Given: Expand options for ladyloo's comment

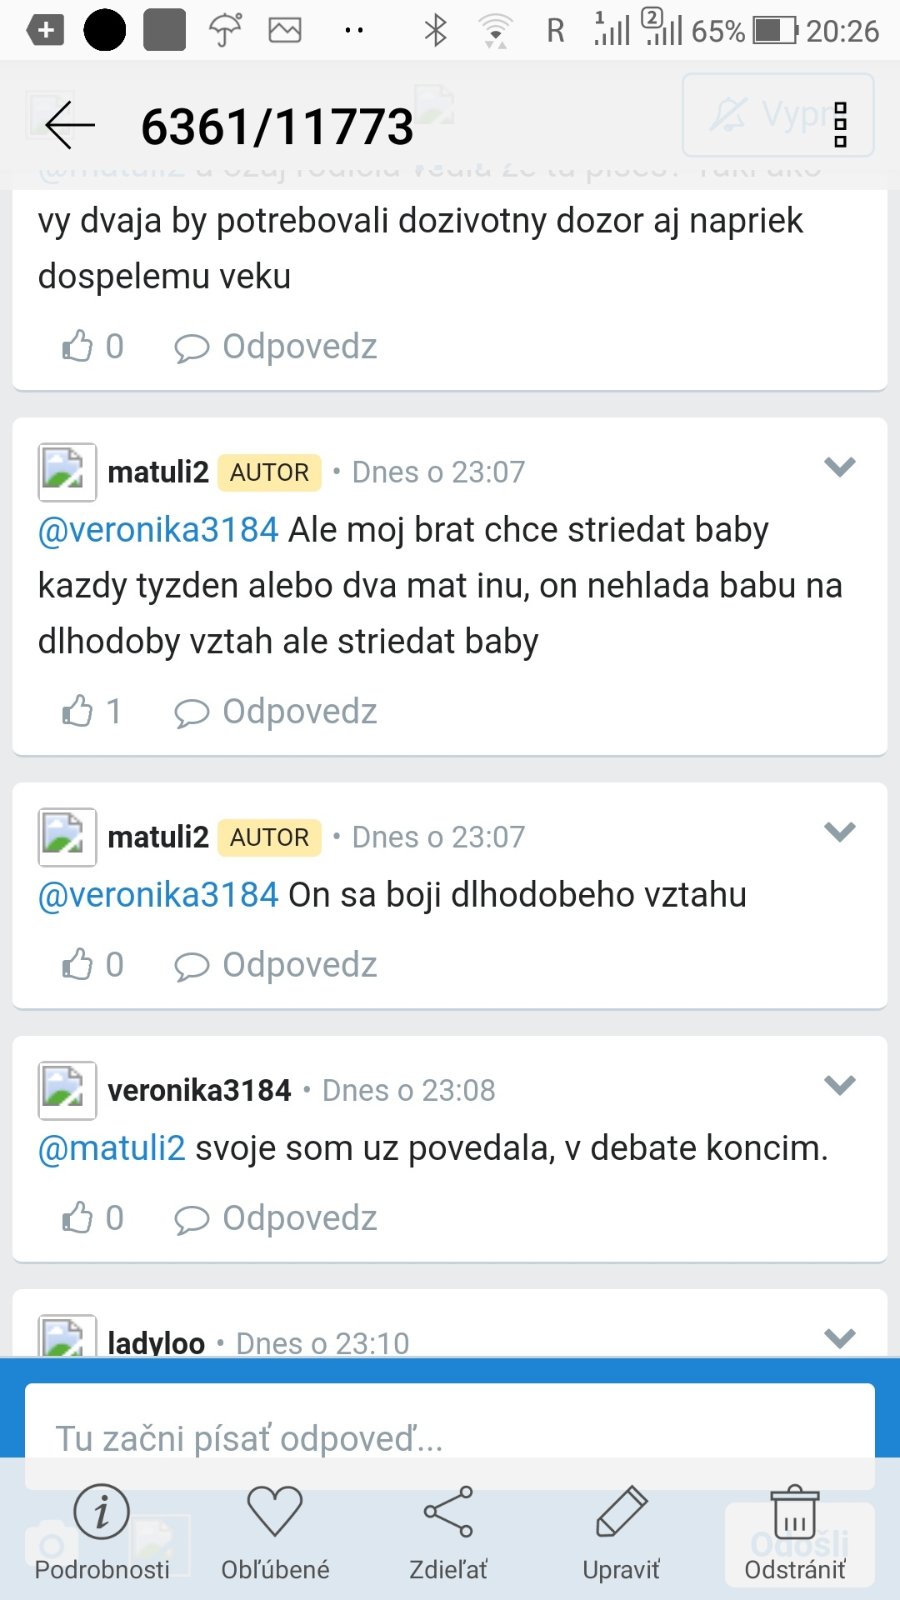Looking at the screenshot, I should (839, 1338).
